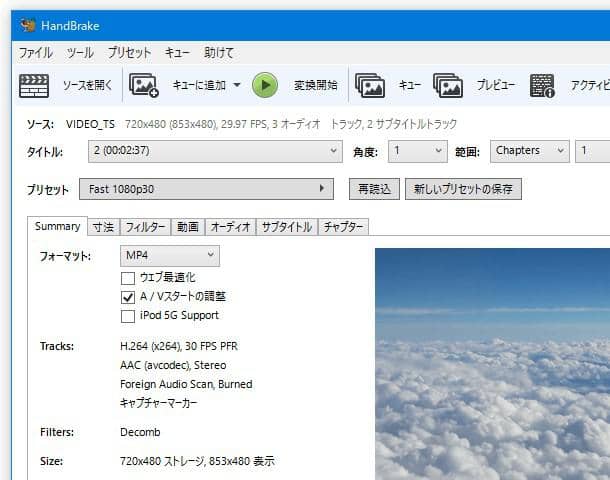Screen dimensions: 610x480
Task: Open the 範囲 Chapters dropdown
Action: [529, 151]
